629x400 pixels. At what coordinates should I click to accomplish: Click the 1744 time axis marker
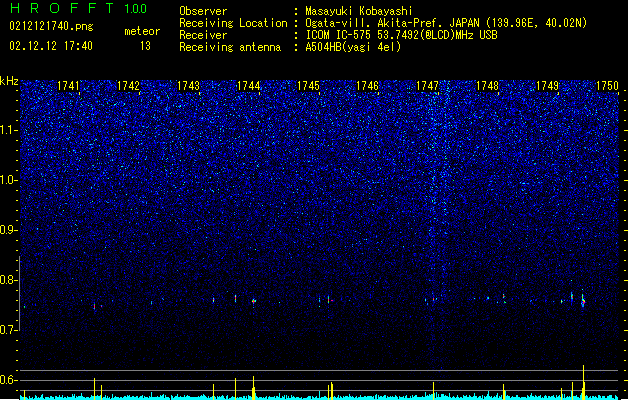248,85
